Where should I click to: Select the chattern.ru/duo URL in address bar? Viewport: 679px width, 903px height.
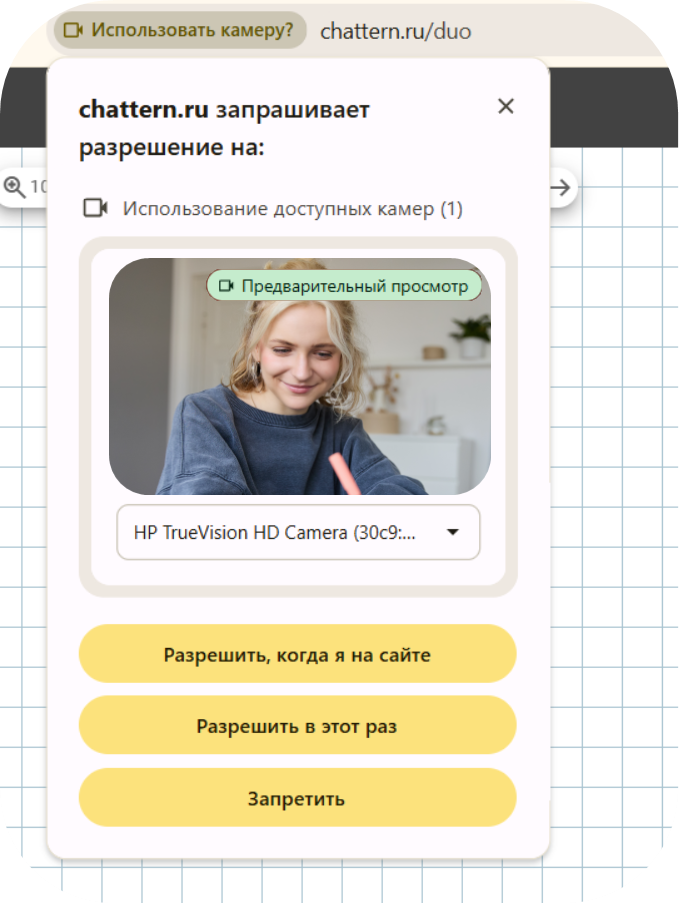(x=396, y=31)
